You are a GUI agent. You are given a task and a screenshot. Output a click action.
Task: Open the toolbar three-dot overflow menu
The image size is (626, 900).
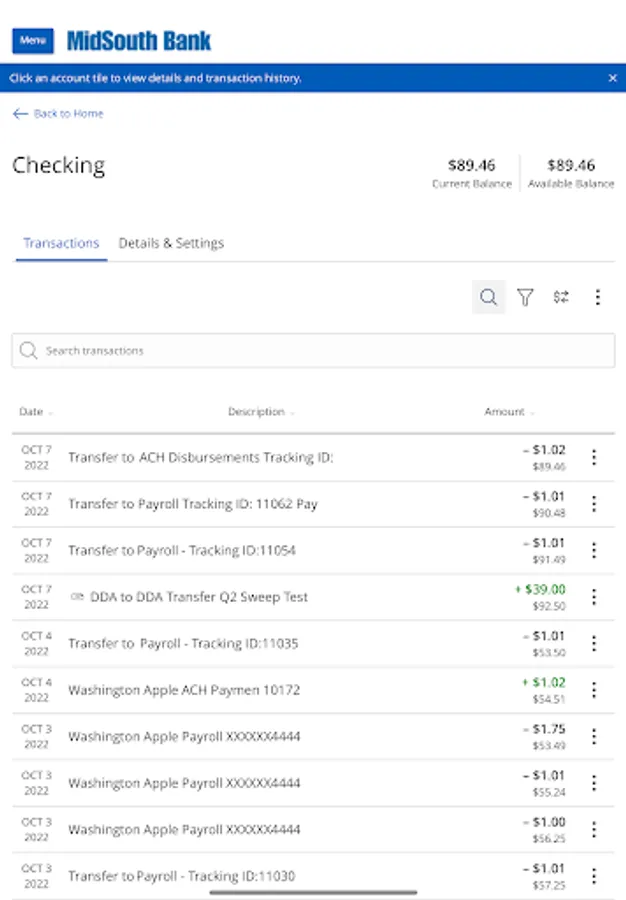coord(597,297)
